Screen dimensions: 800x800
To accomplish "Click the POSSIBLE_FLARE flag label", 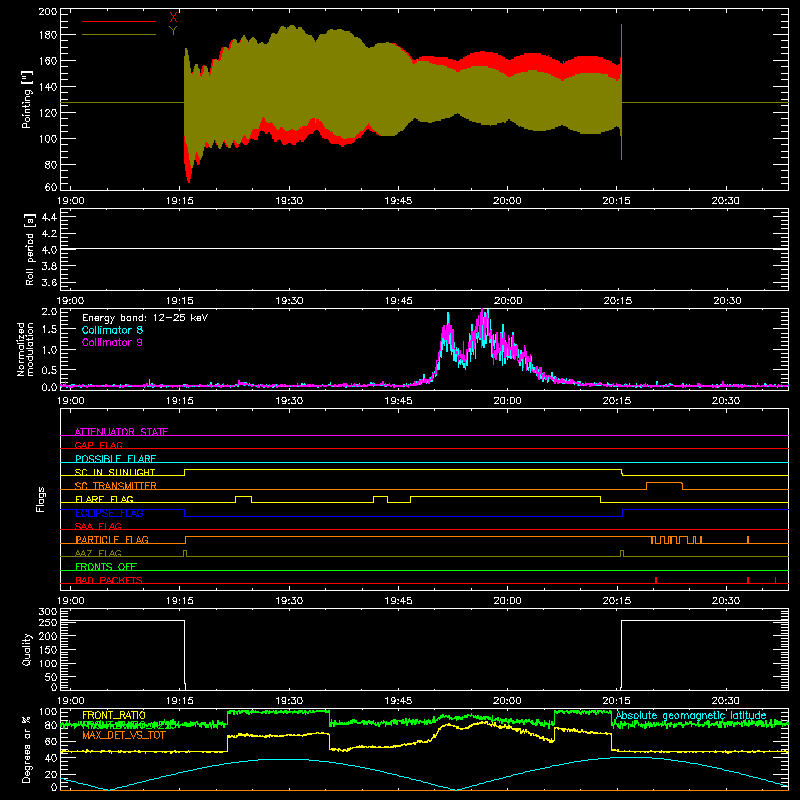I will pos(115,459).
